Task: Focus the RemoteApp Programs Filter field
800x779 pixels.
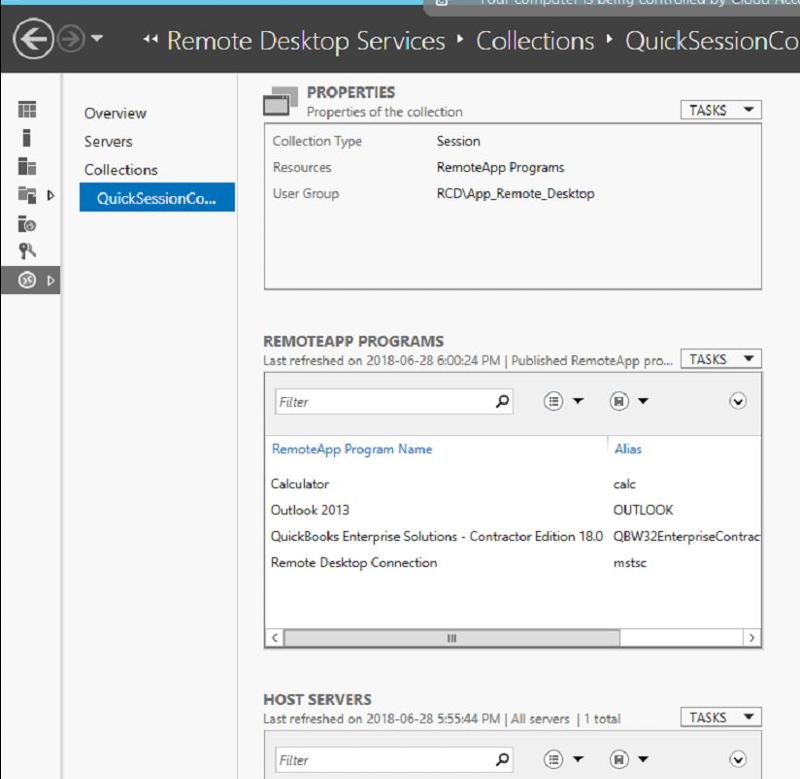Action: pos(394,402)
